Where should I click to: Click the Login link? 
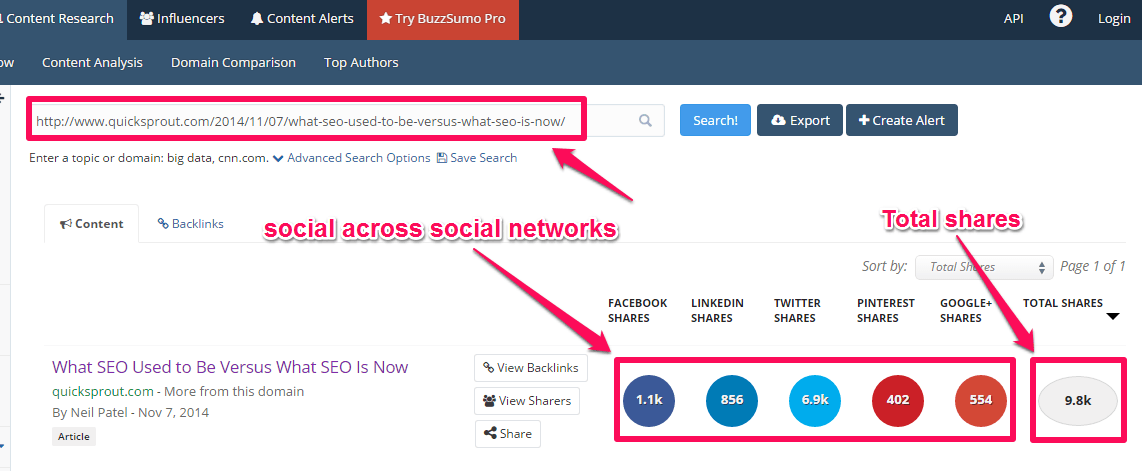pyautogui.click(x=1114, y=19)
